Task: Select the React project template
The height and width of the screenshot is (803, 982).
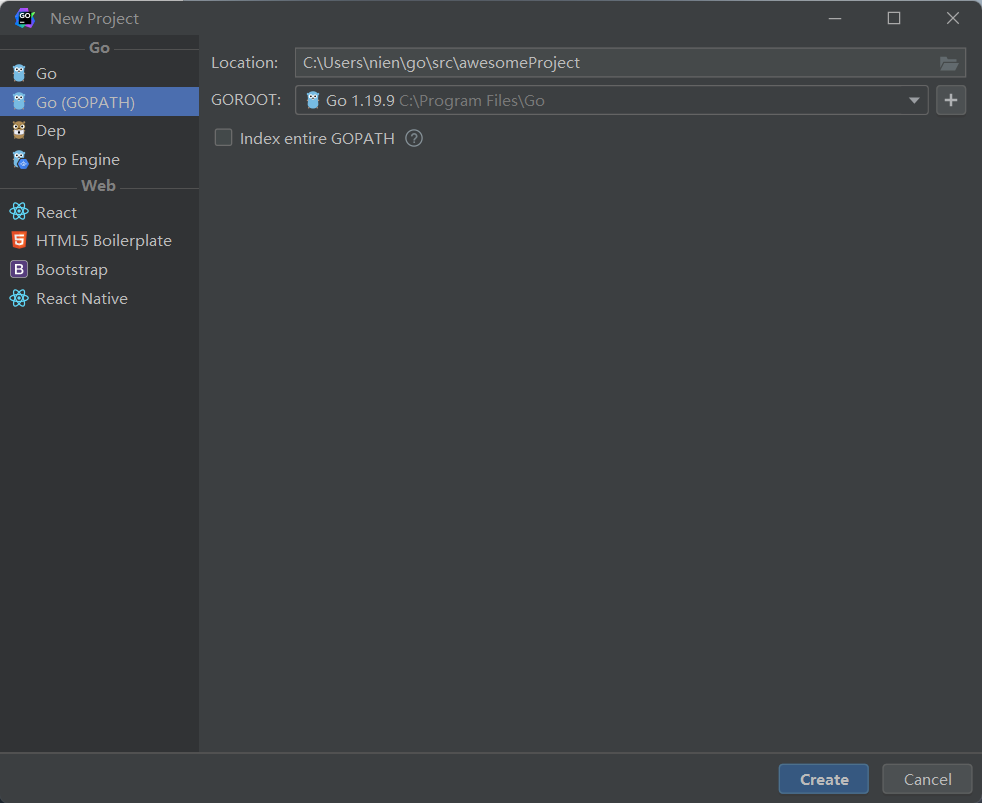Action: coord(99,212)
